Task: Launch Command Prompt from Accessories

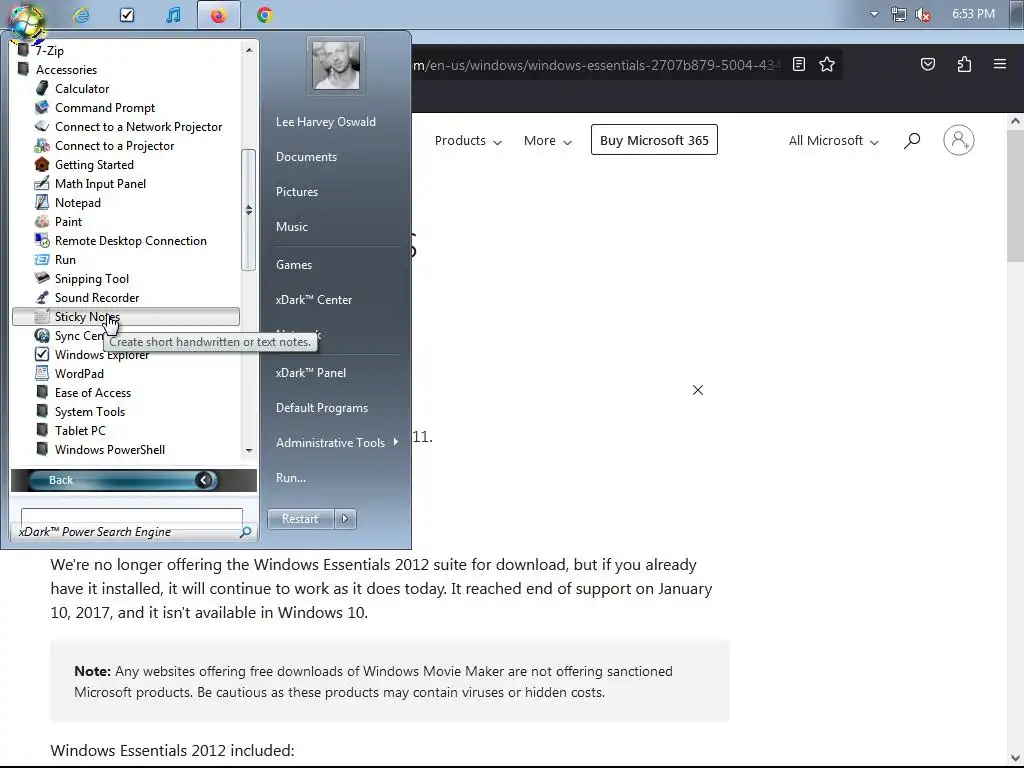Action: (x=104, y=108)
